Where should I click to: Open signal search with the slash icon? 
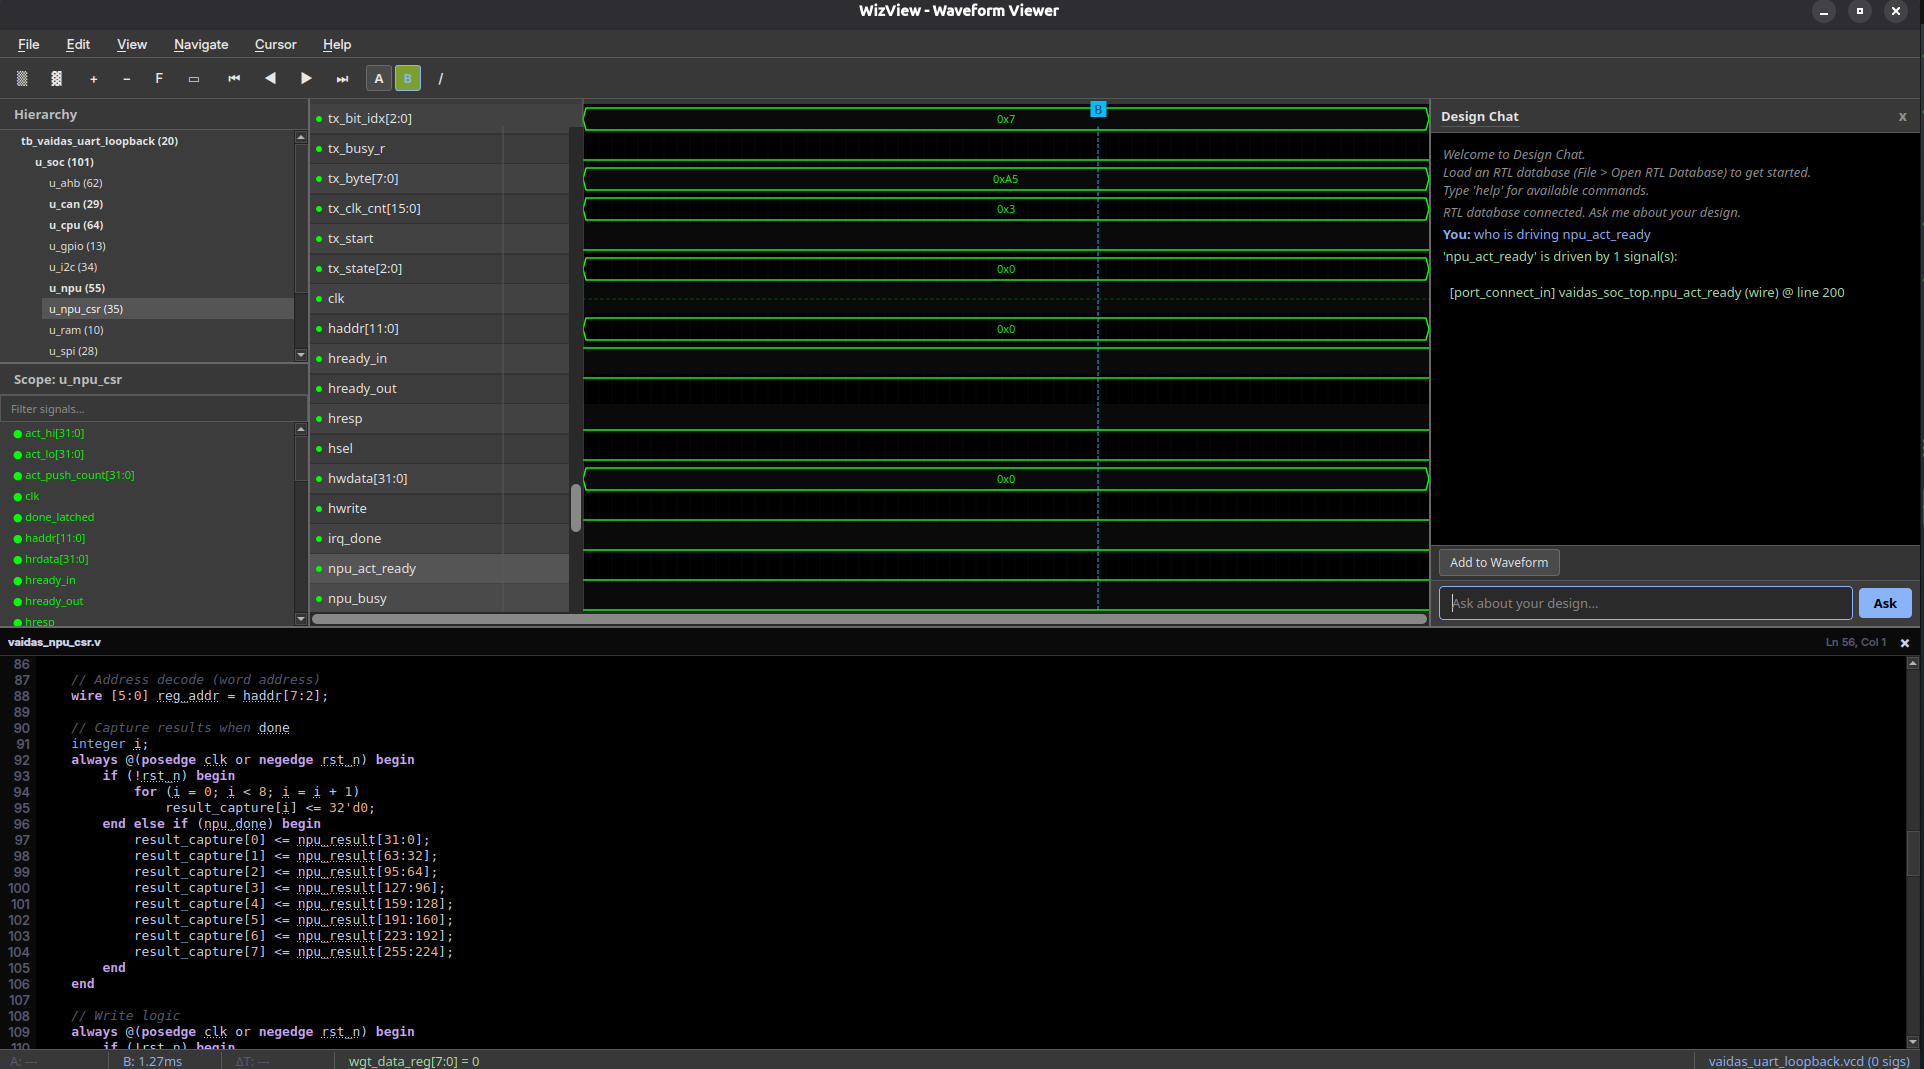(x=440, y=78)
